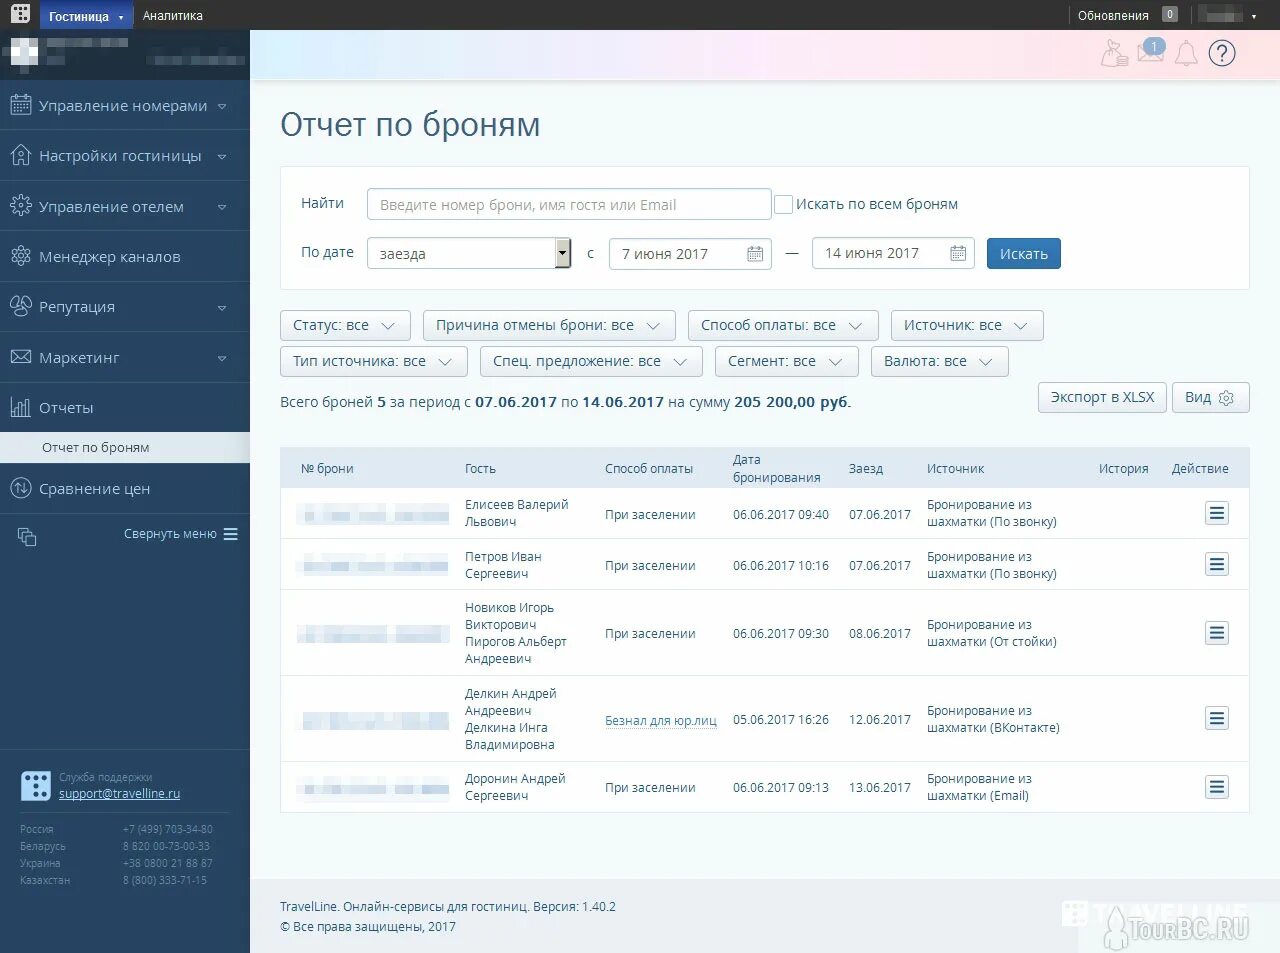Open 'Сегмент: все' filter dropdown
Image resolution: width=1280 pixels, height=953 pixels.
tap(787, 361)
